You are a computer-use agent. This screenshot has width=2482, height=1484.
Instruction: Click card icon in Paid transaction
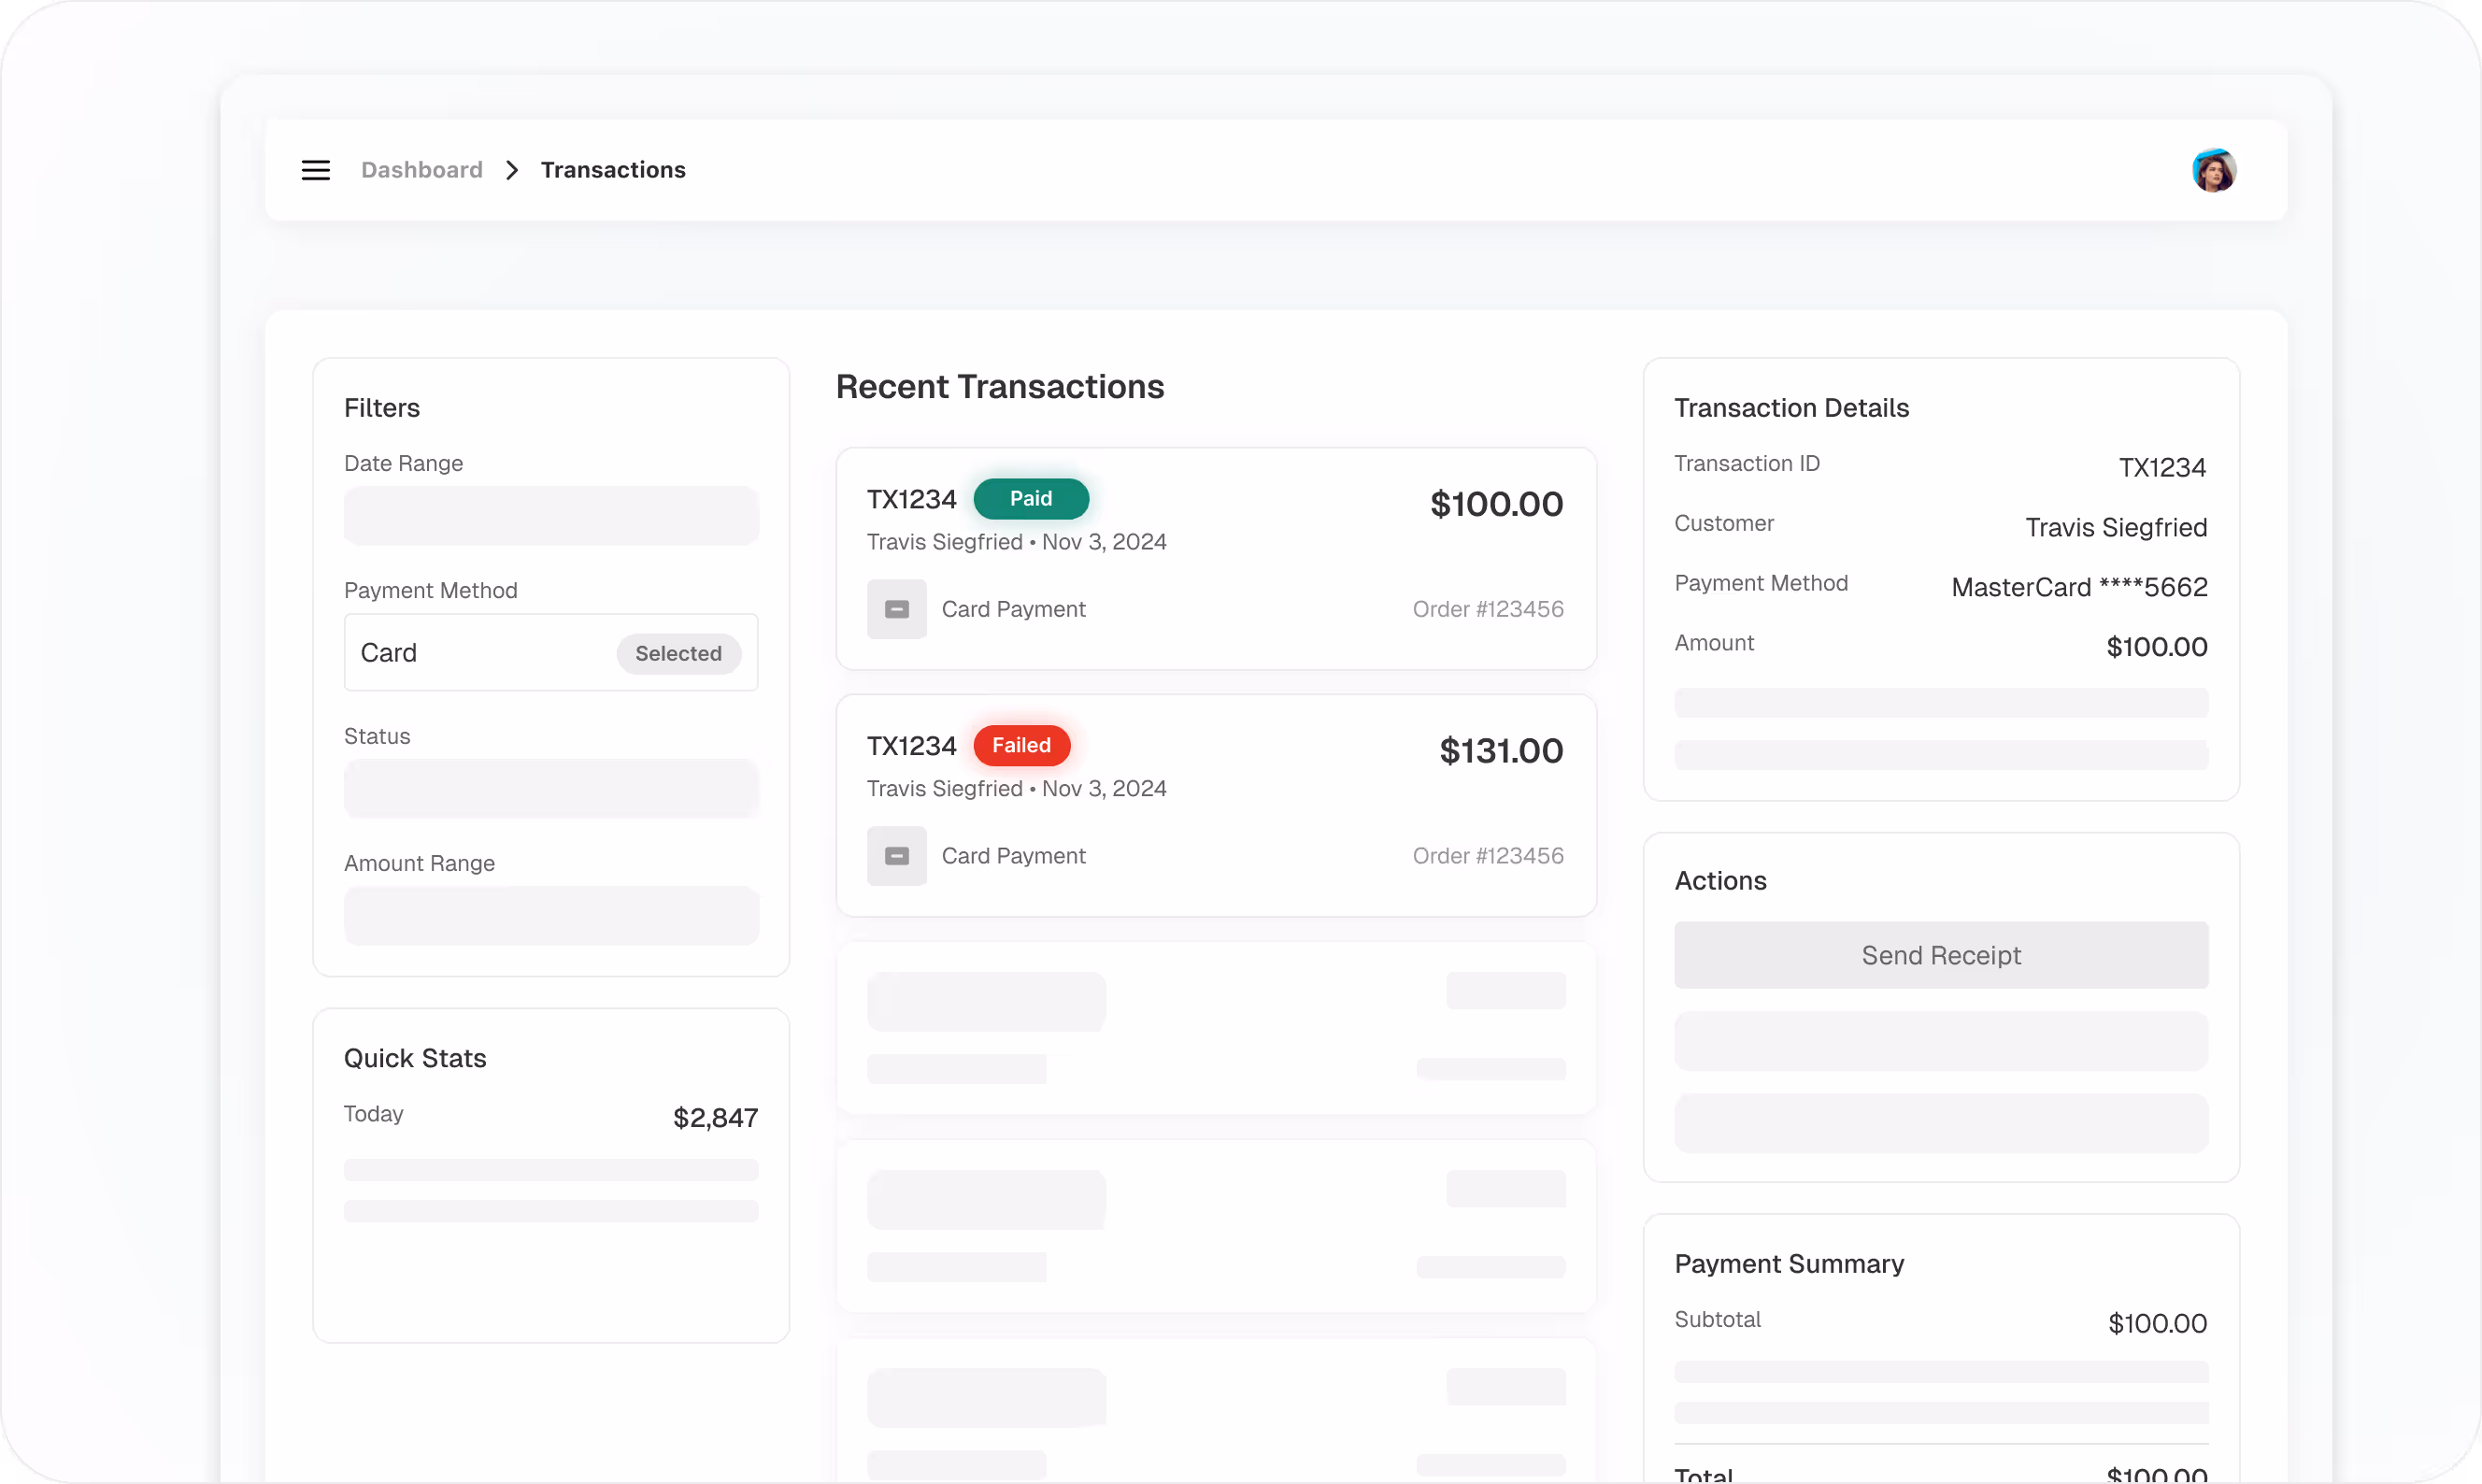click(x=896, y=609)
